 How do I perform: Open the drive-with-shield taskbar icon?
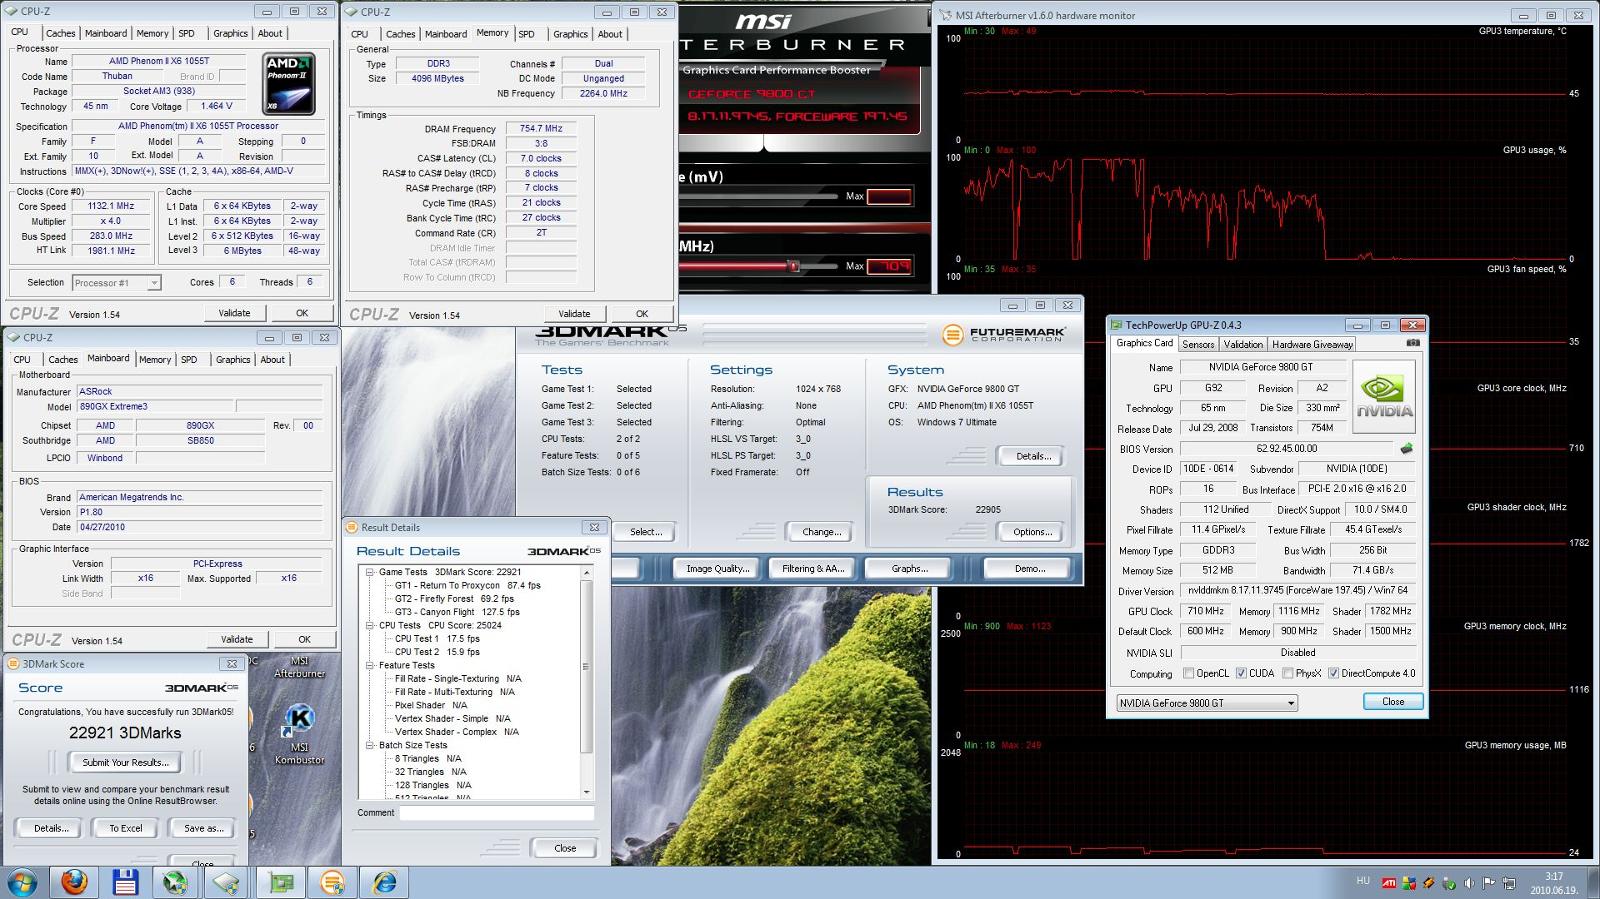click(x=227, y=883)
